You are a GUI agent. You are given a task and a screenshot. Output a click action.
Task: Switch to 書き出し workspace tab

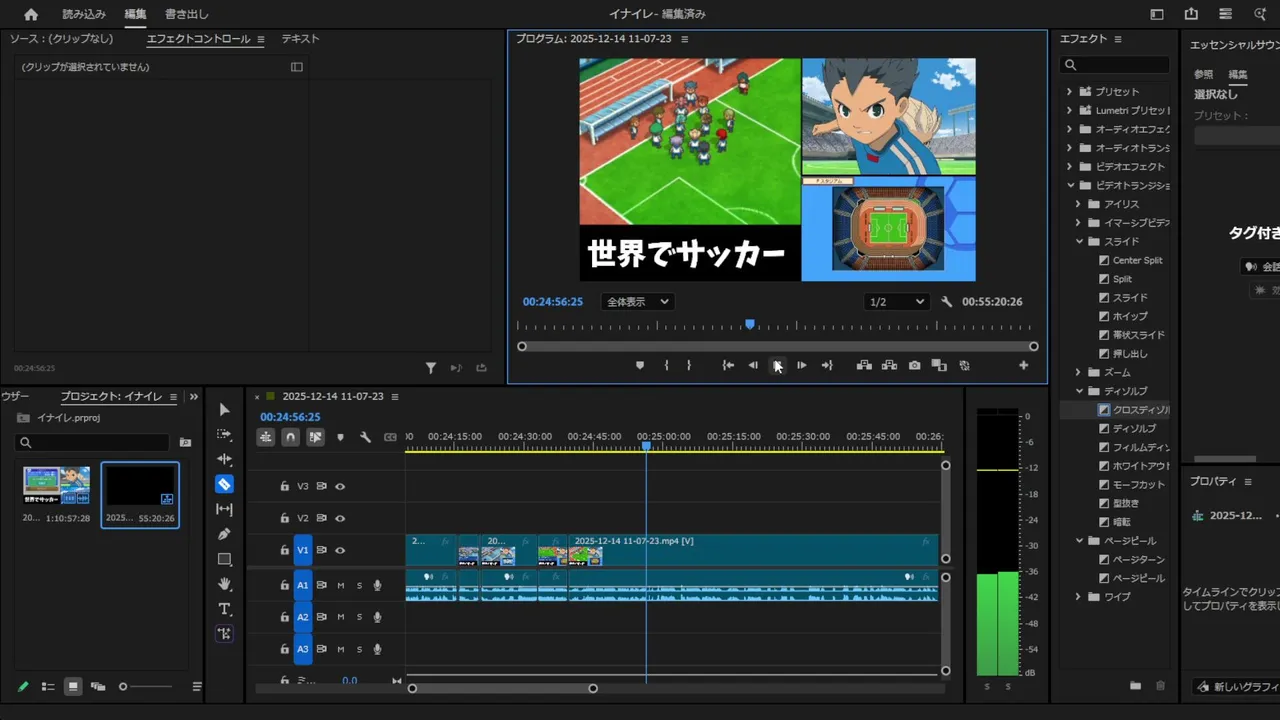pos(187,15)
